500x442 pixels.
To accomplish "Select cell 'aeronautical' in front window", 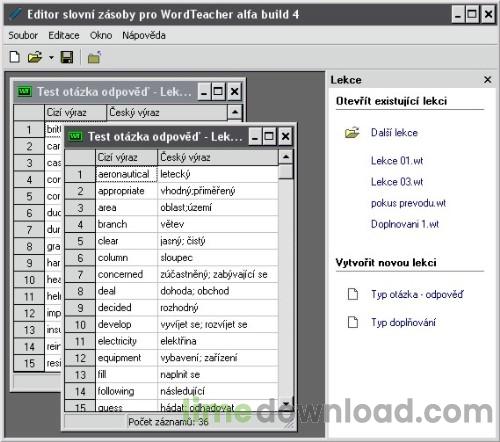I will tap(126, 174).
